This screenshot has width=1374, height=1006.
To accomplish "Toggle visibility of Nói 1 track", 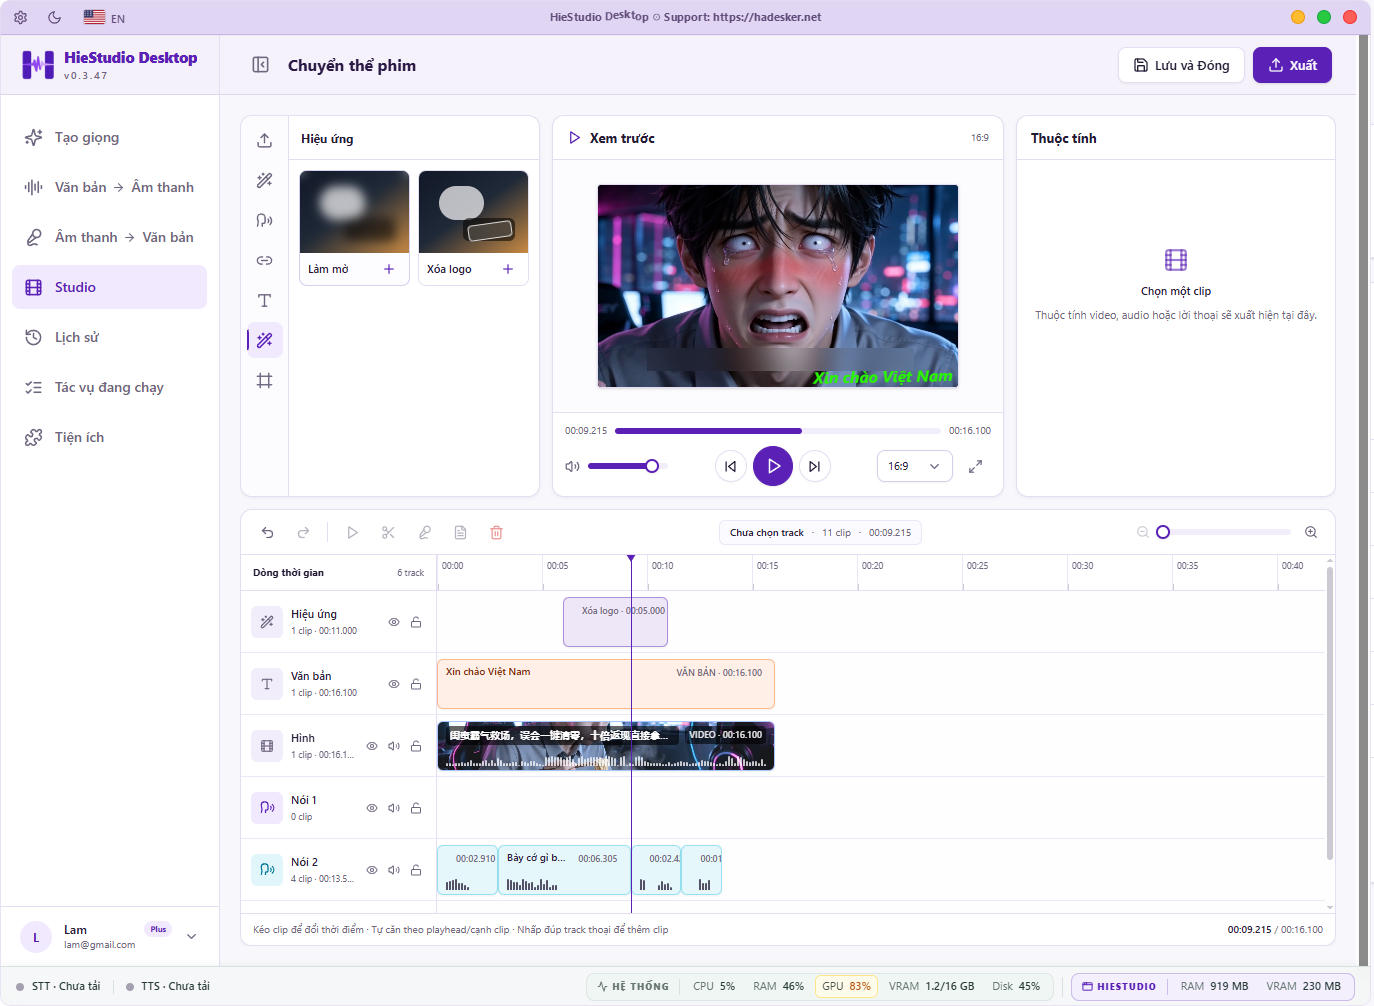I will click(x=372, y=808).
